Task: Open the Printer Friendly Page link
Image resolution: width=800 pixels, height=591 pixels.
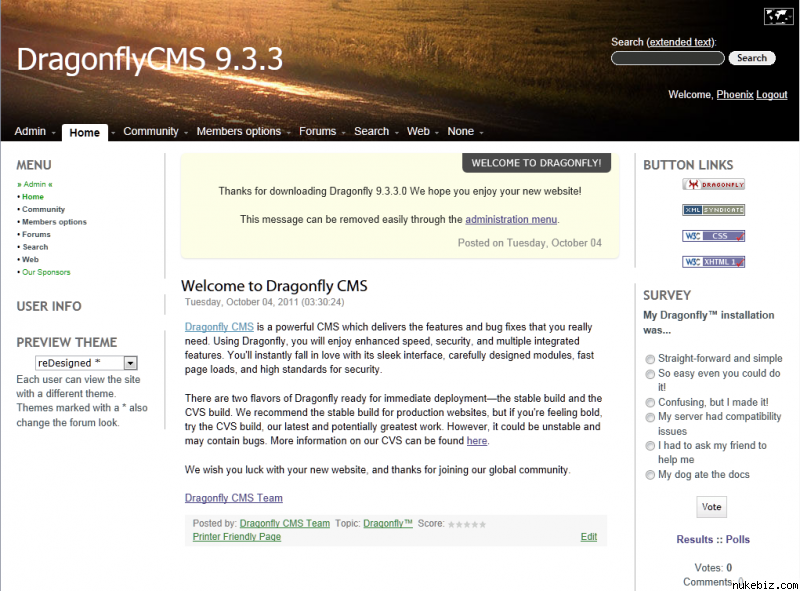Action: tap(237, 536)
